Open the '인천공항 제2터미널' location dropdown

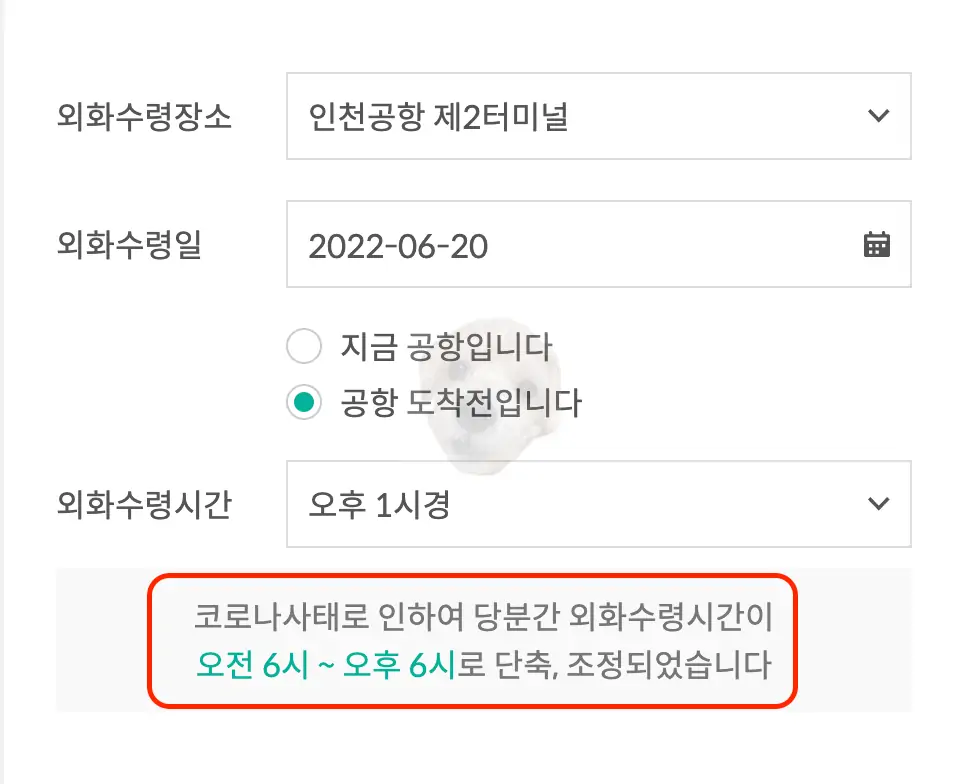pyautogui.click(x=598, y=116)
